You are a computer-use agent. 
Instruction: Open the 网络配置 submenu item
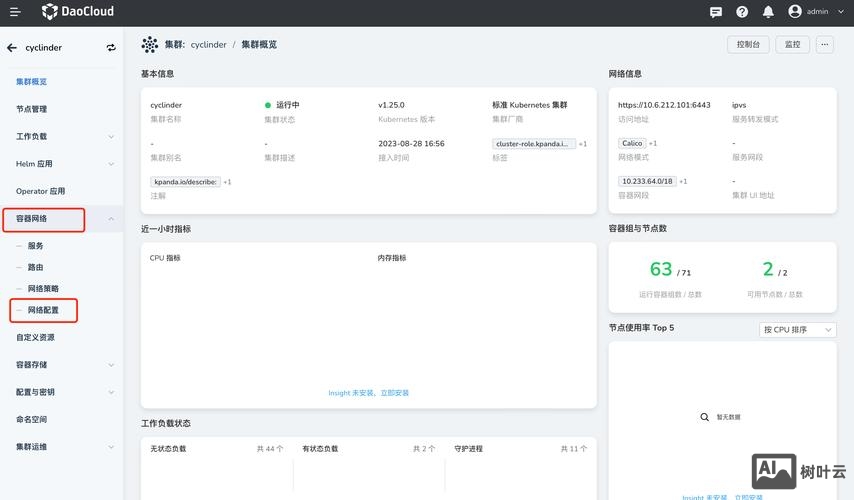pos(44,310)
